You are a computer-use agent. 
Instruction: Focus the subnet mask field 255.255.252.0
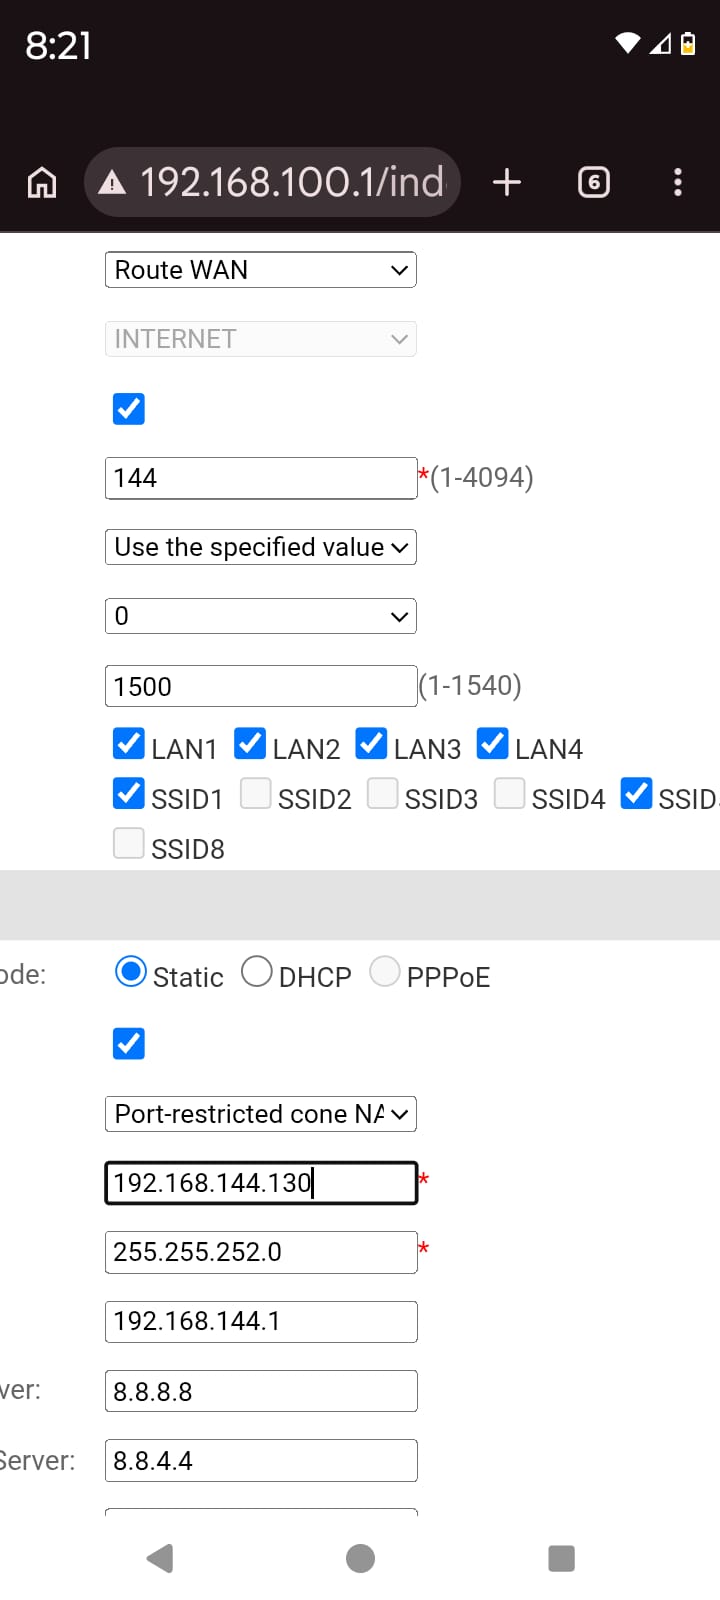pos(261,1252)
